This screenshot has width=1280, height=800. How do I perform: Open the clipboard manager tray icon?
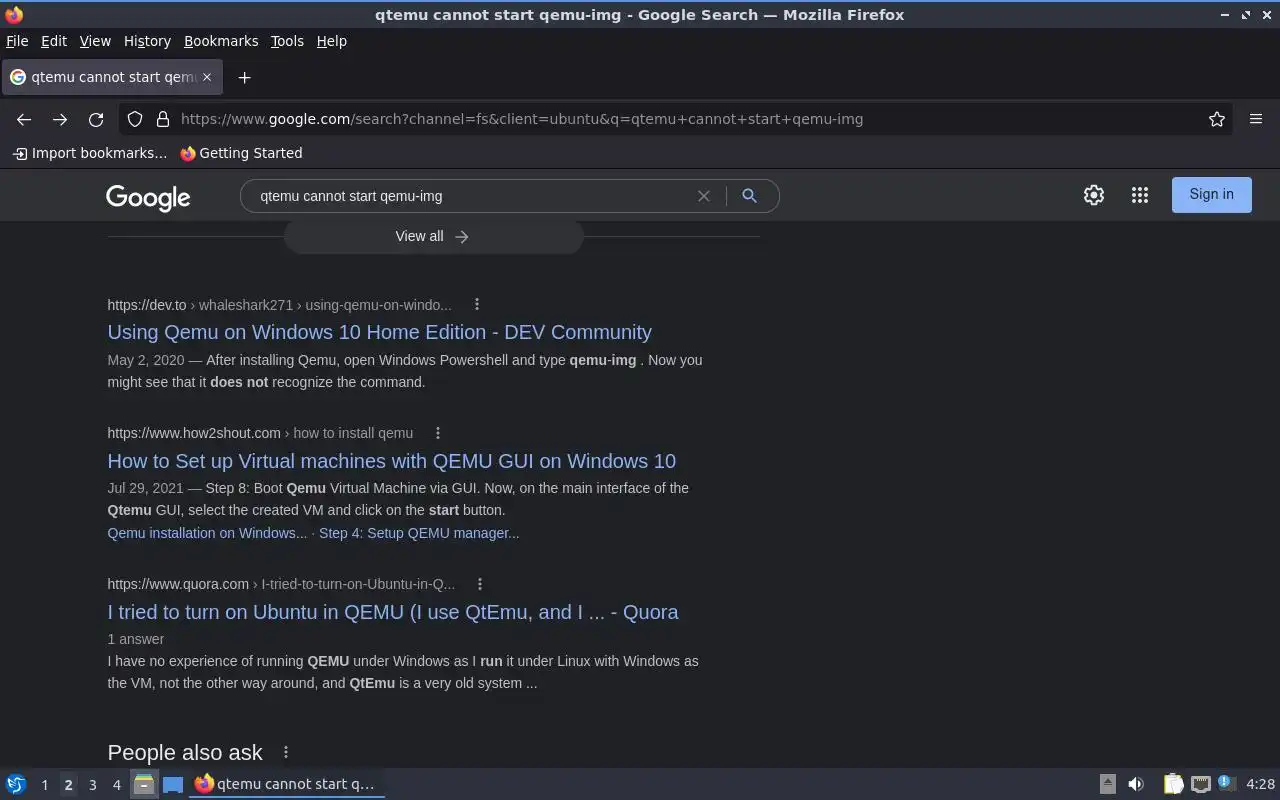coord(1173,784)
